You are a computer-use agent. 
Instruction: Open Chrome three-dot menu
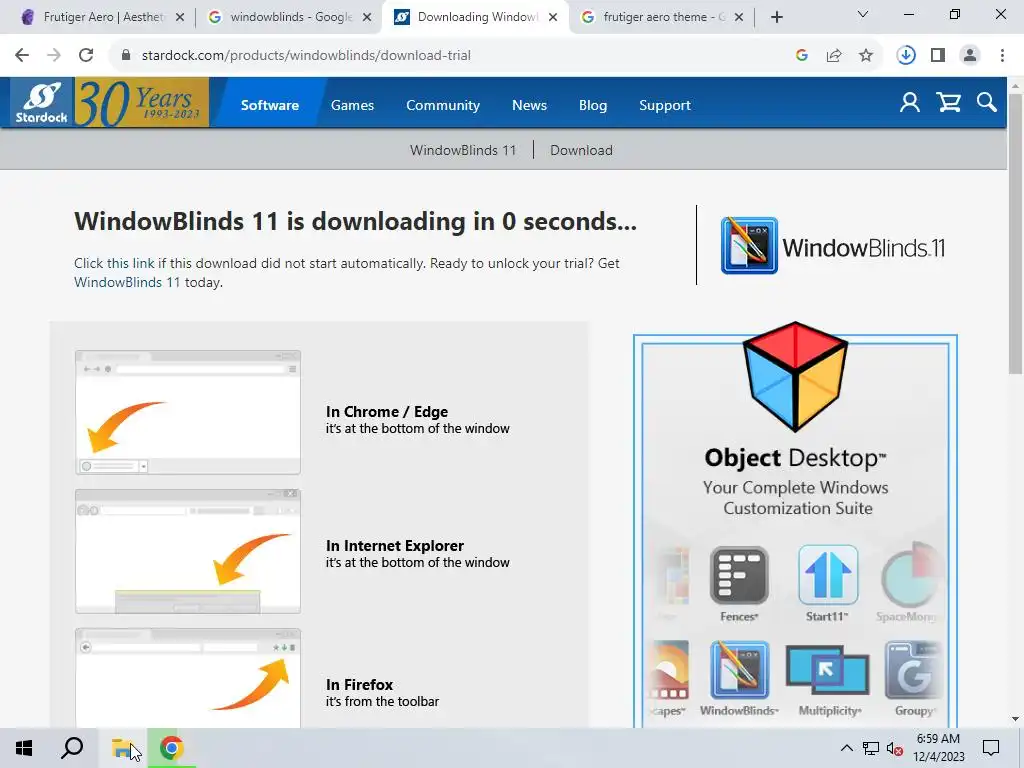[x=1002, y=56]
